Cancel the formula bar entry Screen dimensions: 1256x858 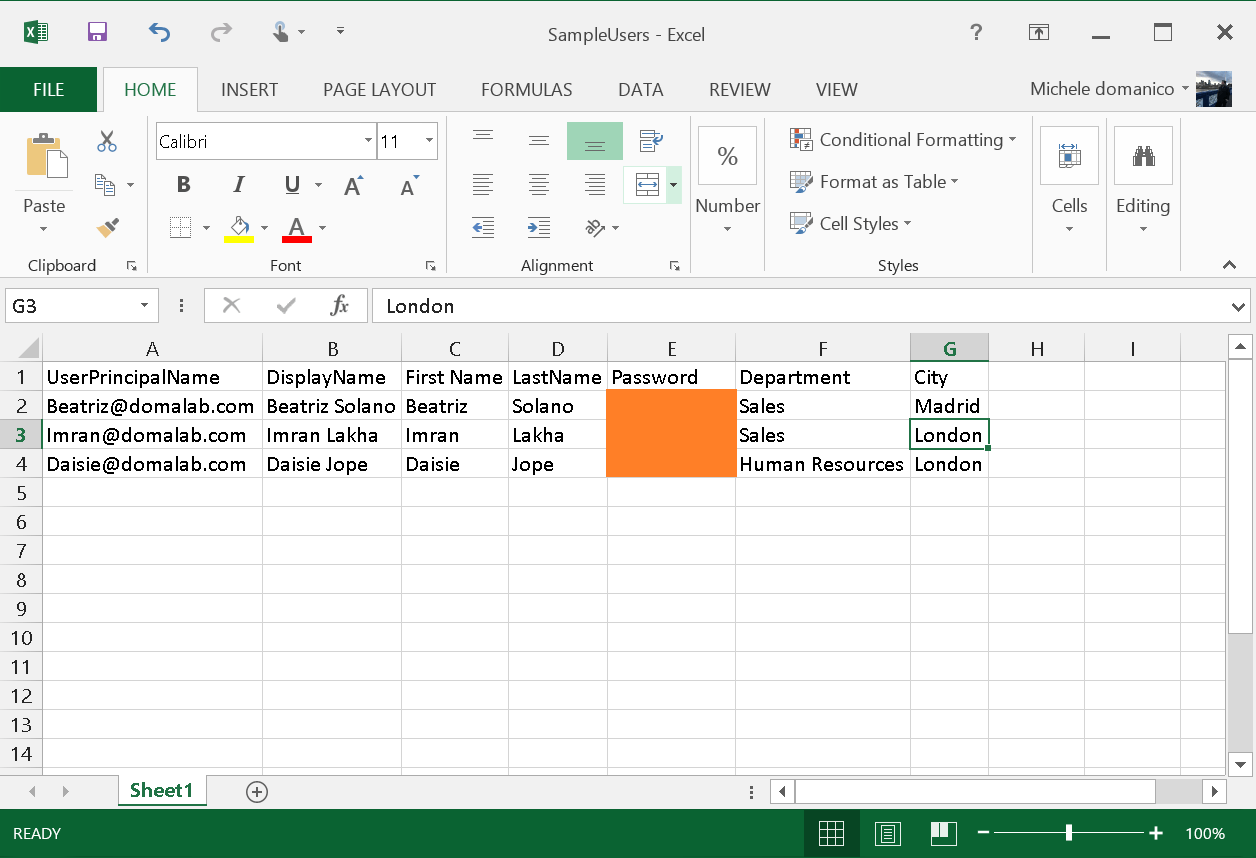[x=232, y=306]
